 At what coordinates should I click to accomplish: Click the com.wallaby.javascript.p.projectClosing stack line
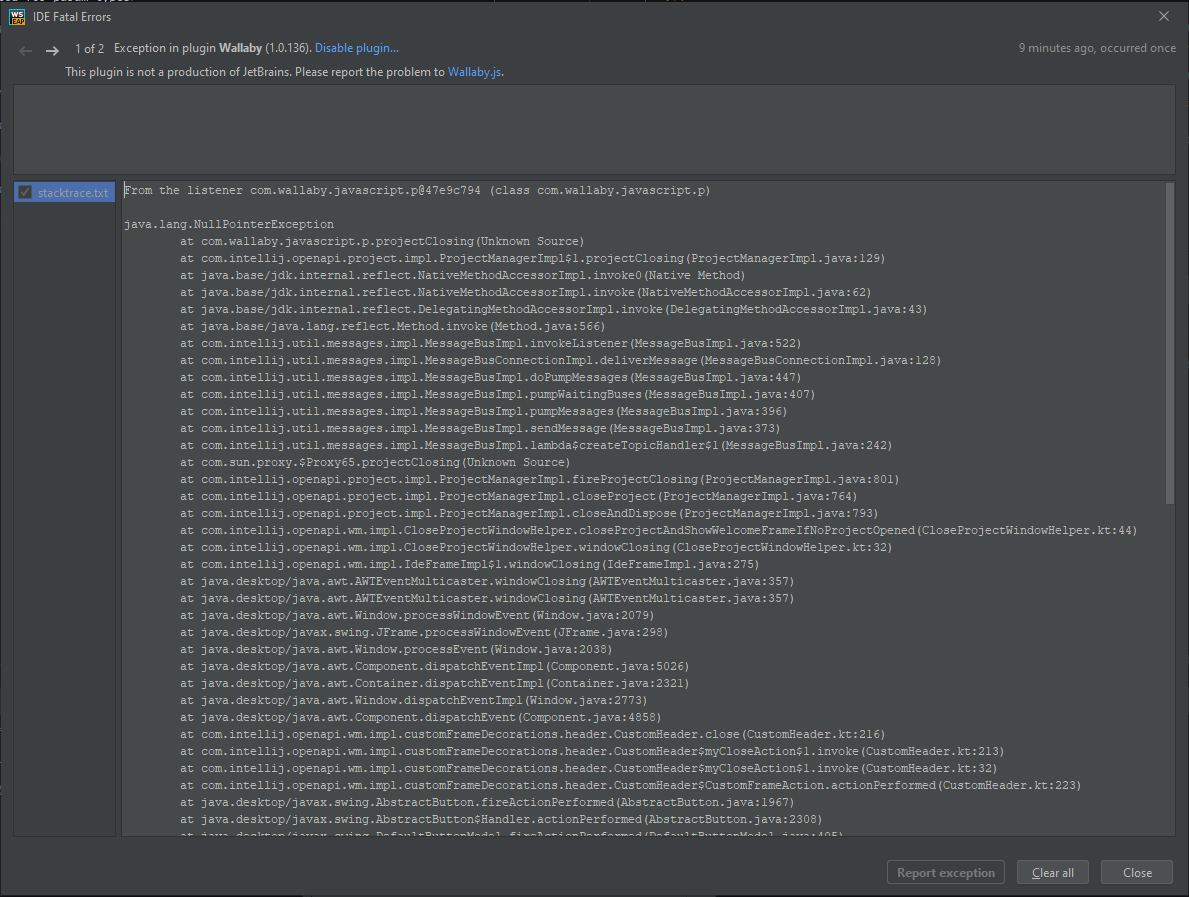coord(382,241)
